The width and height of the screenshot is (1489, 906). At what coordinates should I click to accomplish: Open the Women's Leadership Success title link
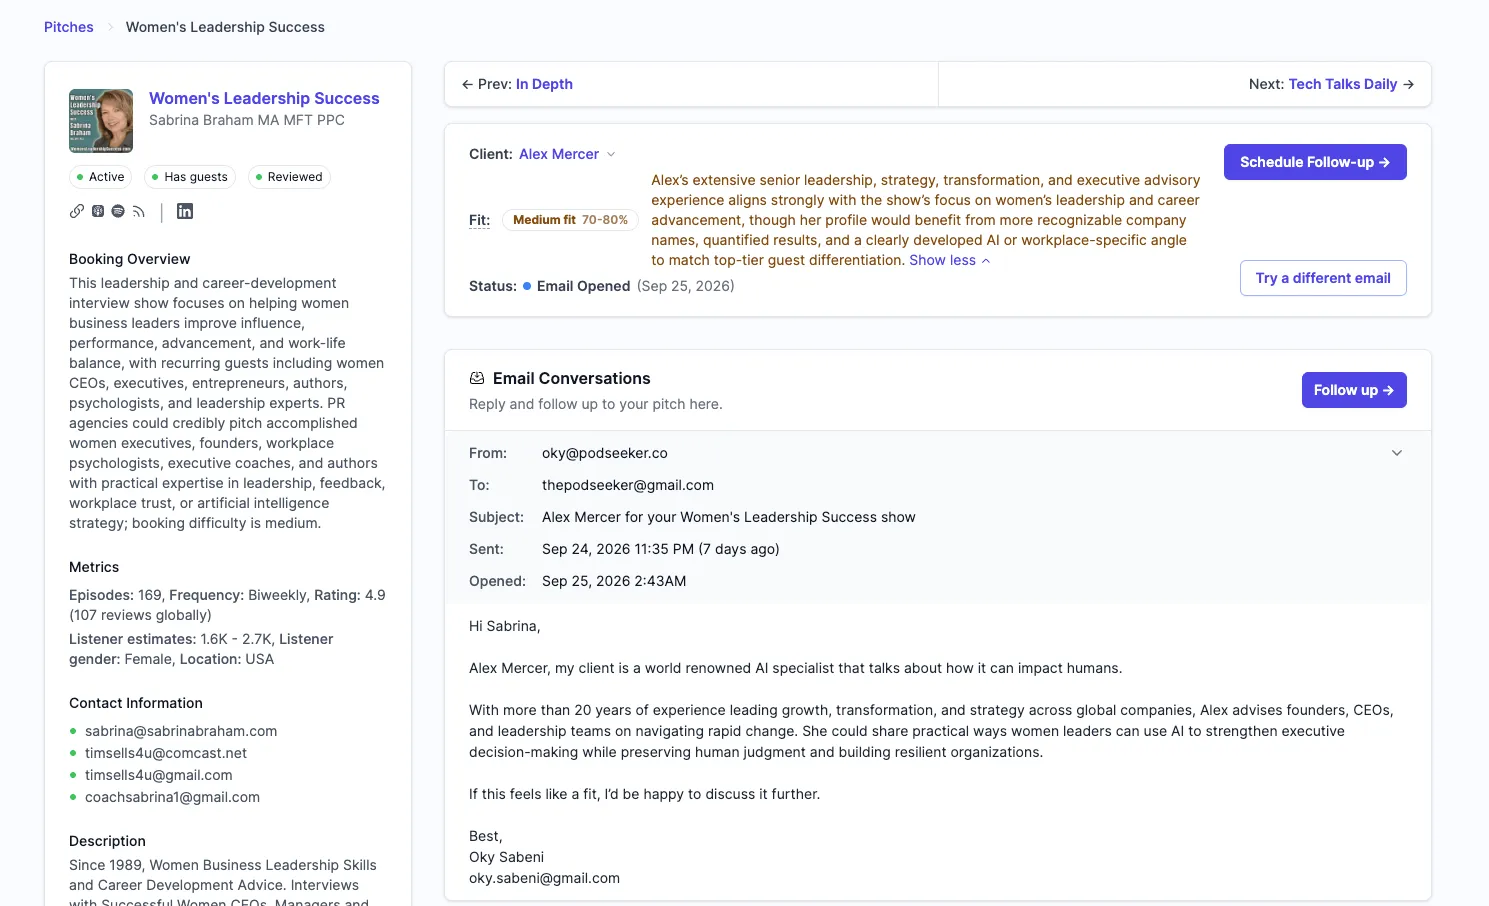click(x=264, y=98)
